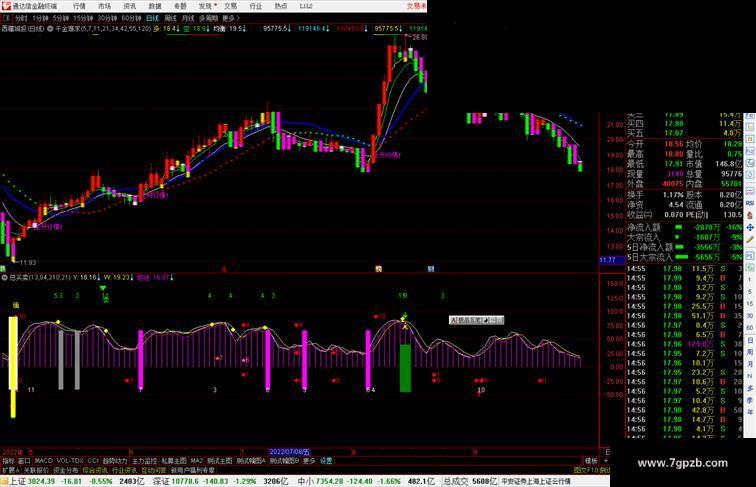The height and width of the screenshot is (487, 756).
Task: Click the 通达信 app logo icon
Action: click(x=6, y=6)
